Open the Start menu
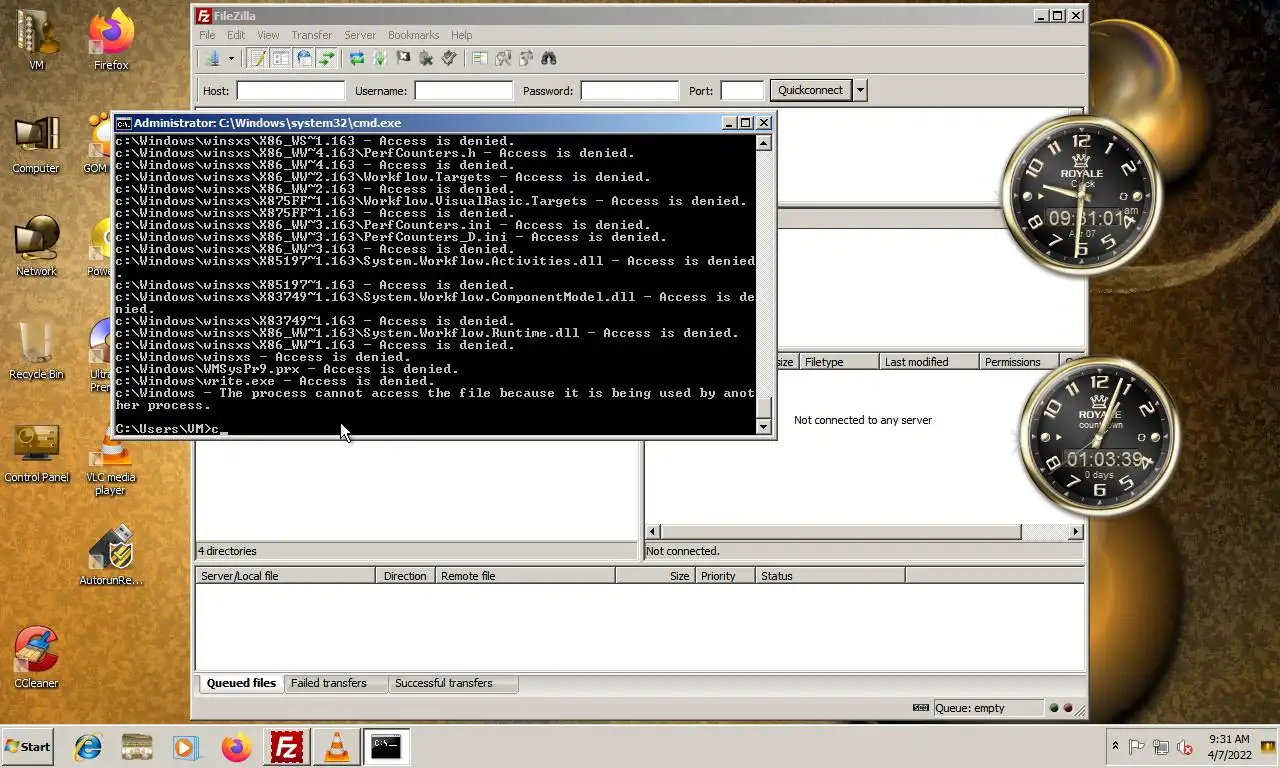This screenshot has width=1280, height=768. (27, 747)
